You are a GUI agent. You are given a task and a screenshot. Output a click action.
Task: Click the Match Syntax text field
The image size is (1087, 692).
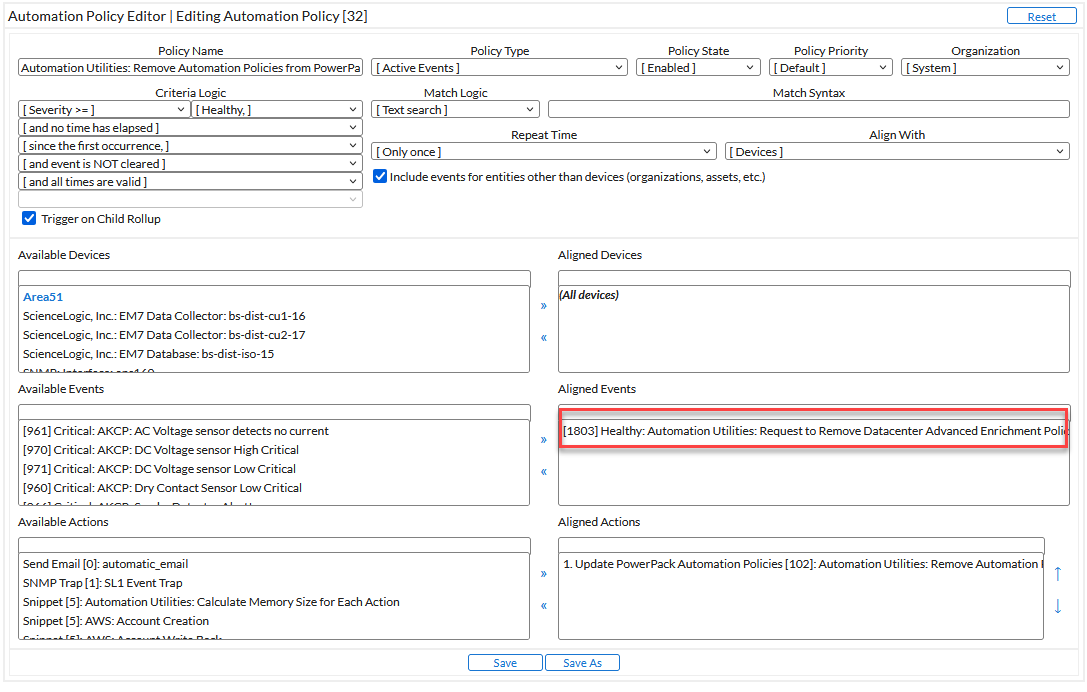[808, 110]
